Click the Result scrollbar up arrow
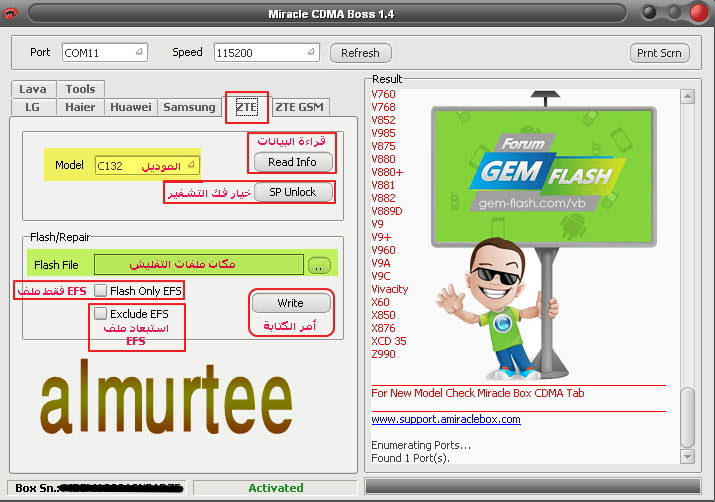This screenshot has width=715, height=502. point(687,97)
